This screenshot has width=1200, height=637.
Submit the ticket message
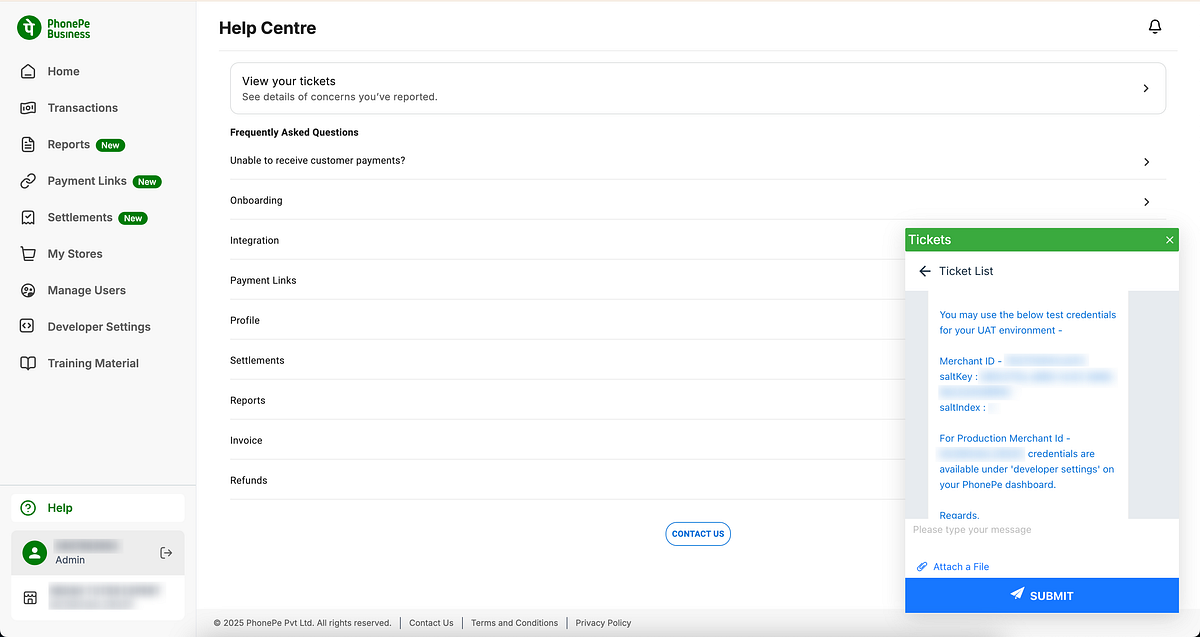tap(1042, 595)
